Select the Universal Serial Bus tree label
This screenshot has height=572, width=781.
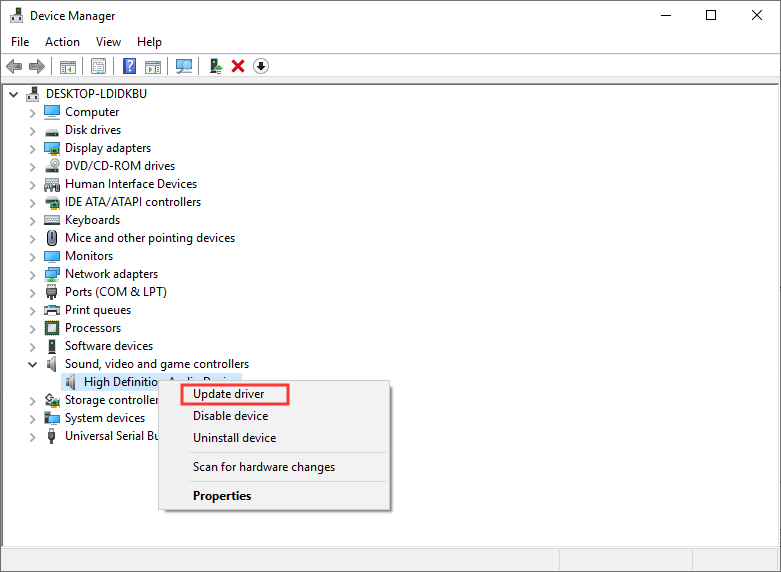point(112,436)
